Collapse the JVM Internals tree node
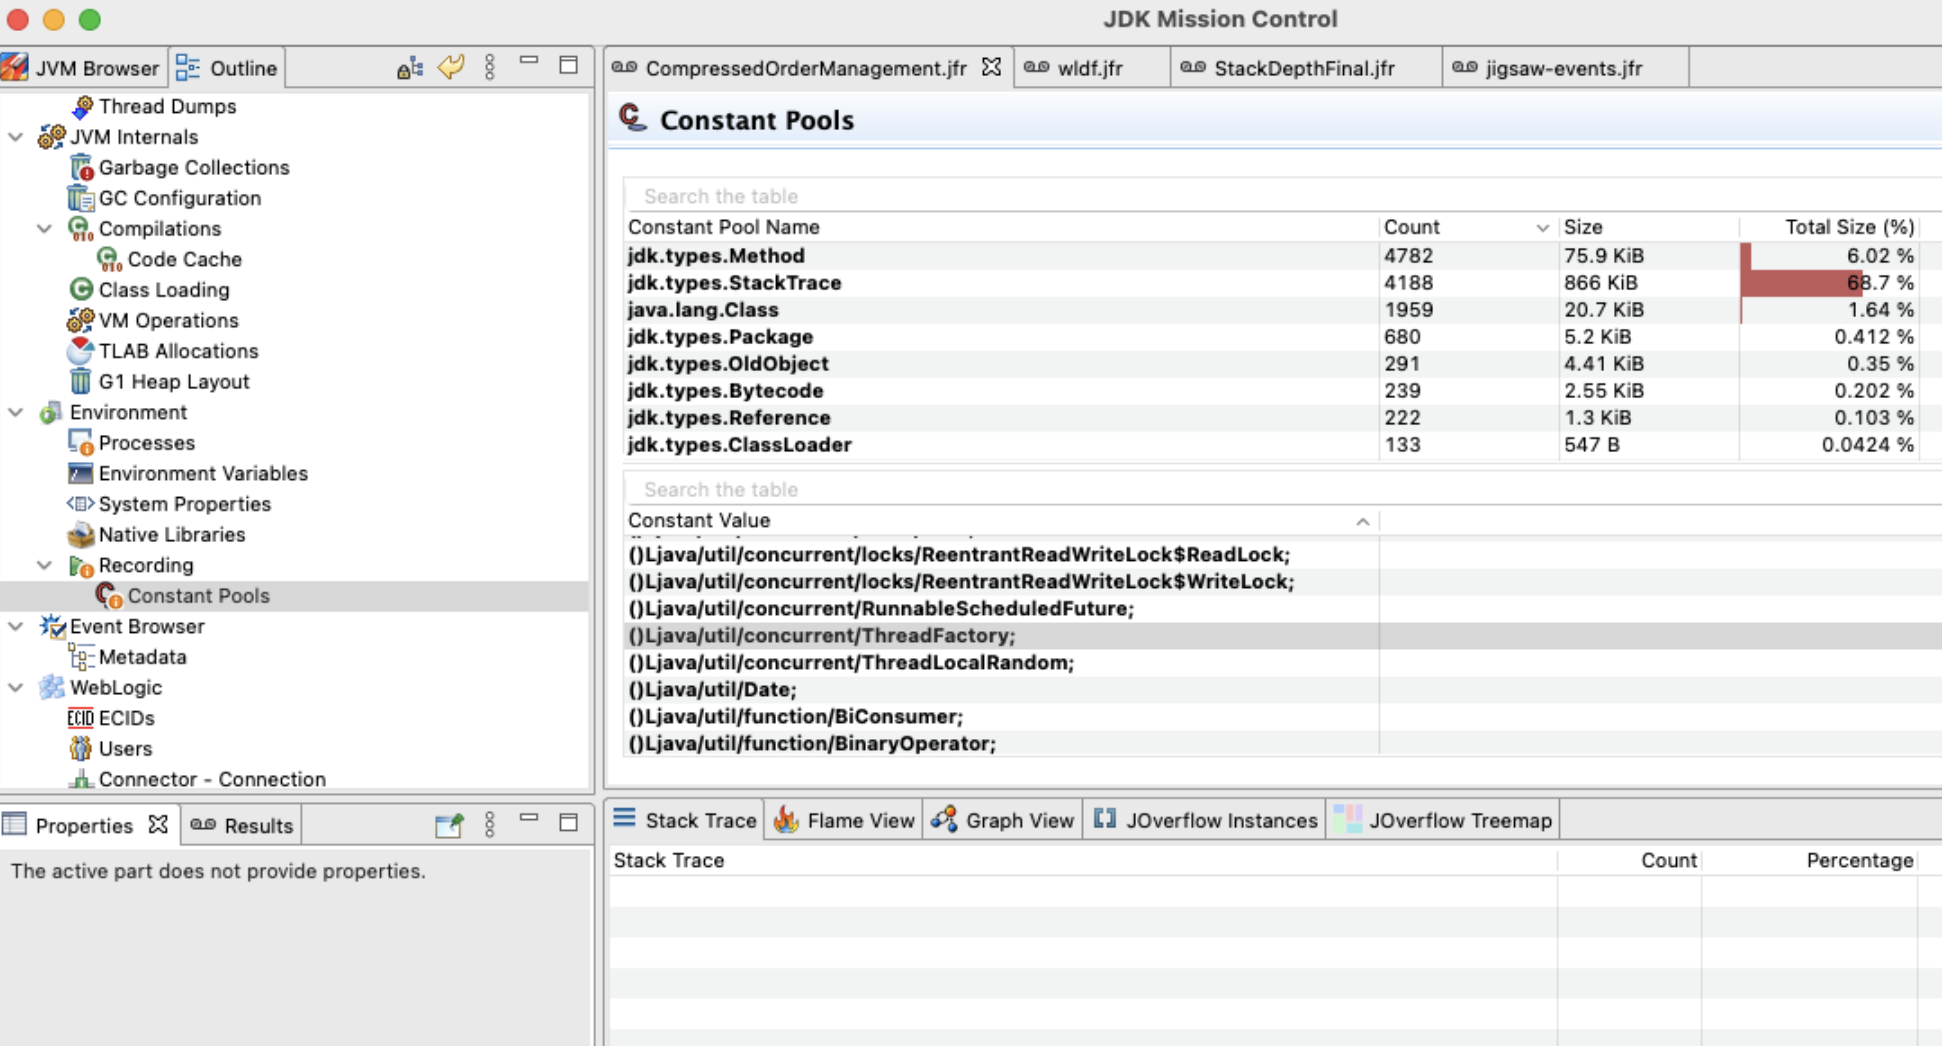The width and height of the screenshot is (1942, 1046). tap(16, 137)
